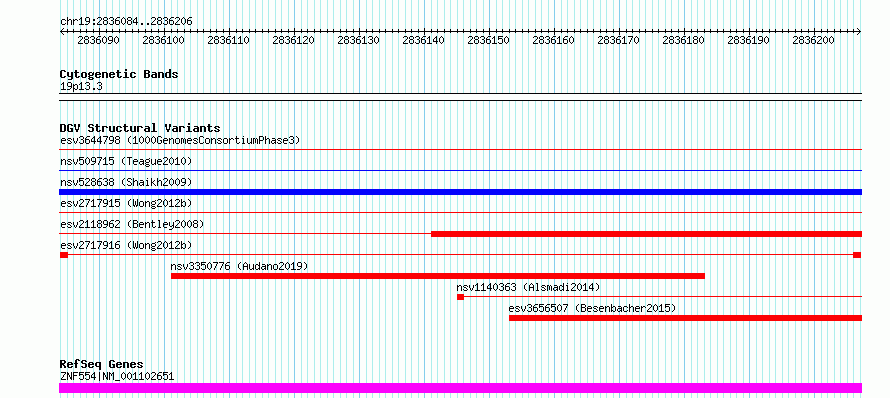Click the 2836150 ruler coordinate

pyautogui.click(x=488, y=40)
